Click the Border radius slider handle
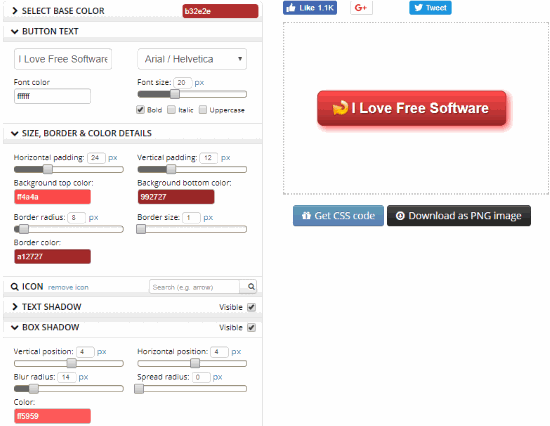550x426 pixels. (x=24, y=229)
